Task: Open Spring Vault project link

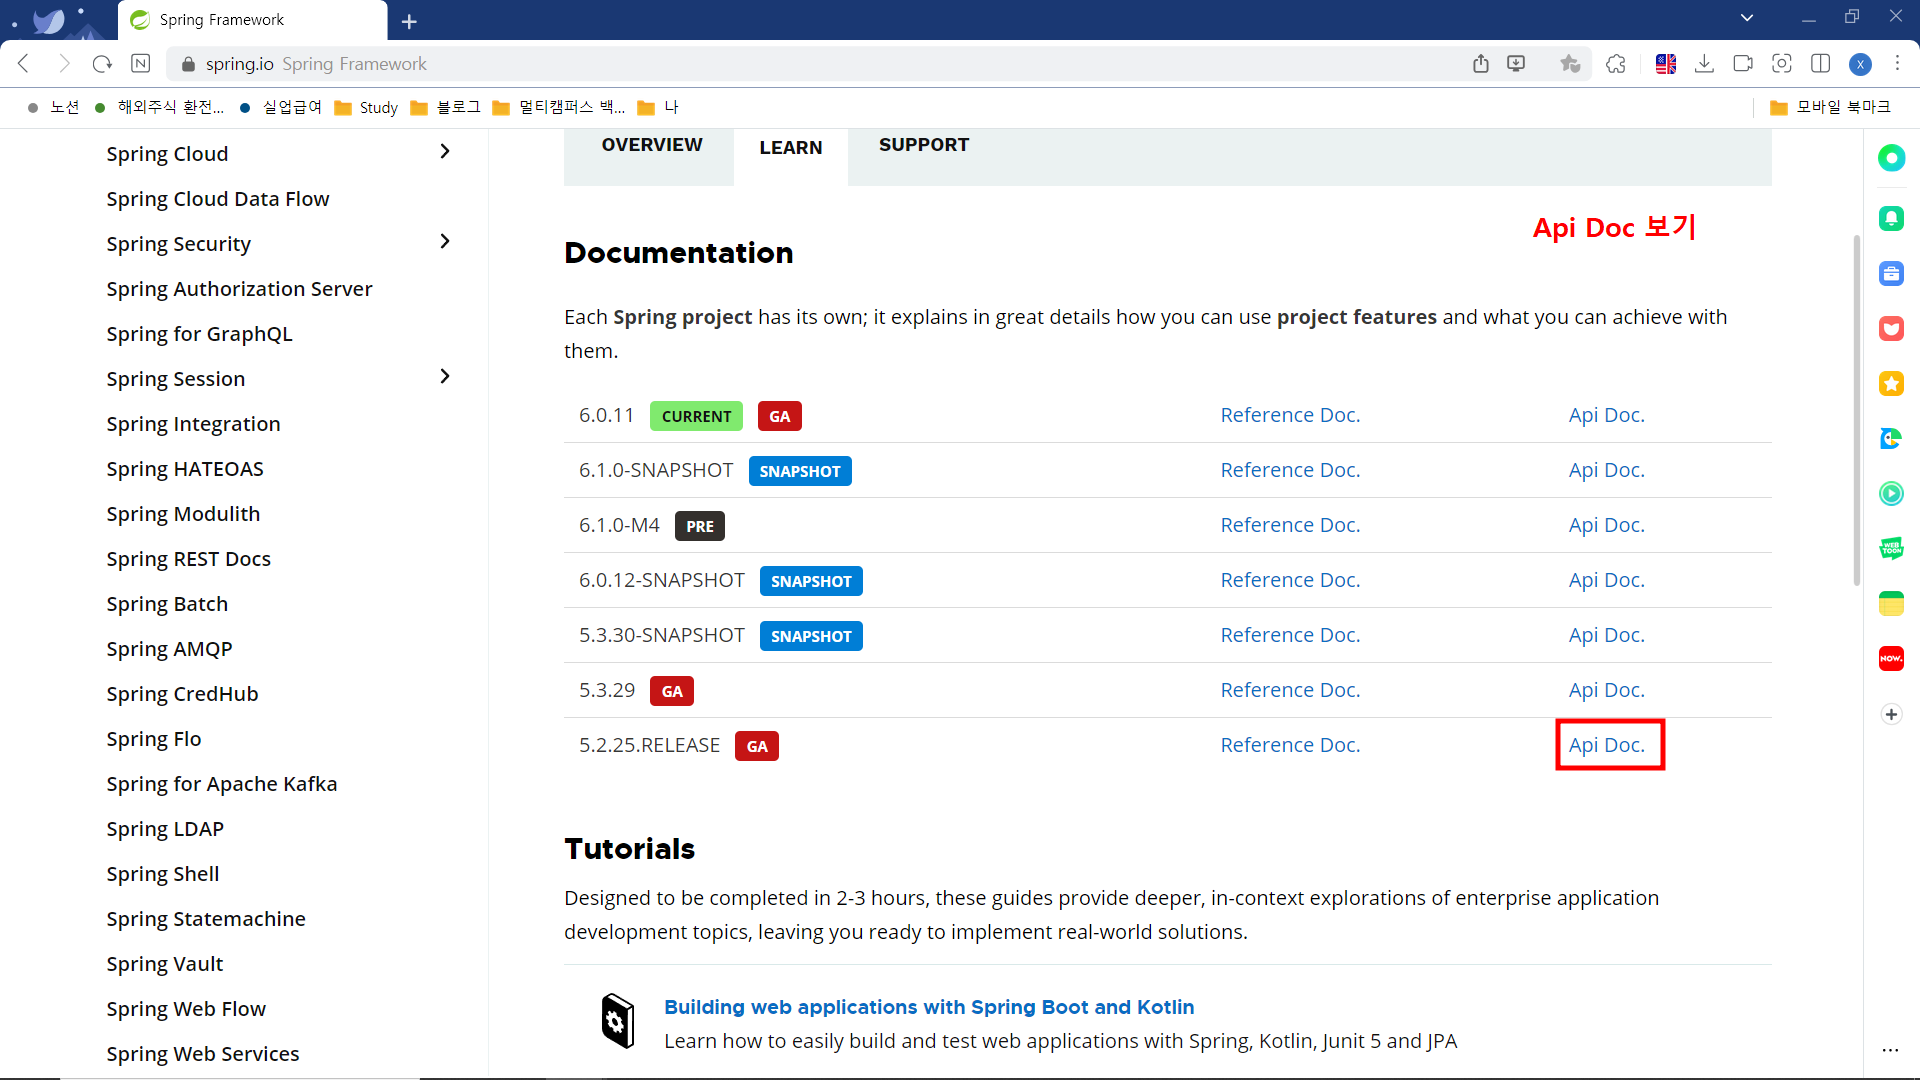Action: [x=165, y=964]
